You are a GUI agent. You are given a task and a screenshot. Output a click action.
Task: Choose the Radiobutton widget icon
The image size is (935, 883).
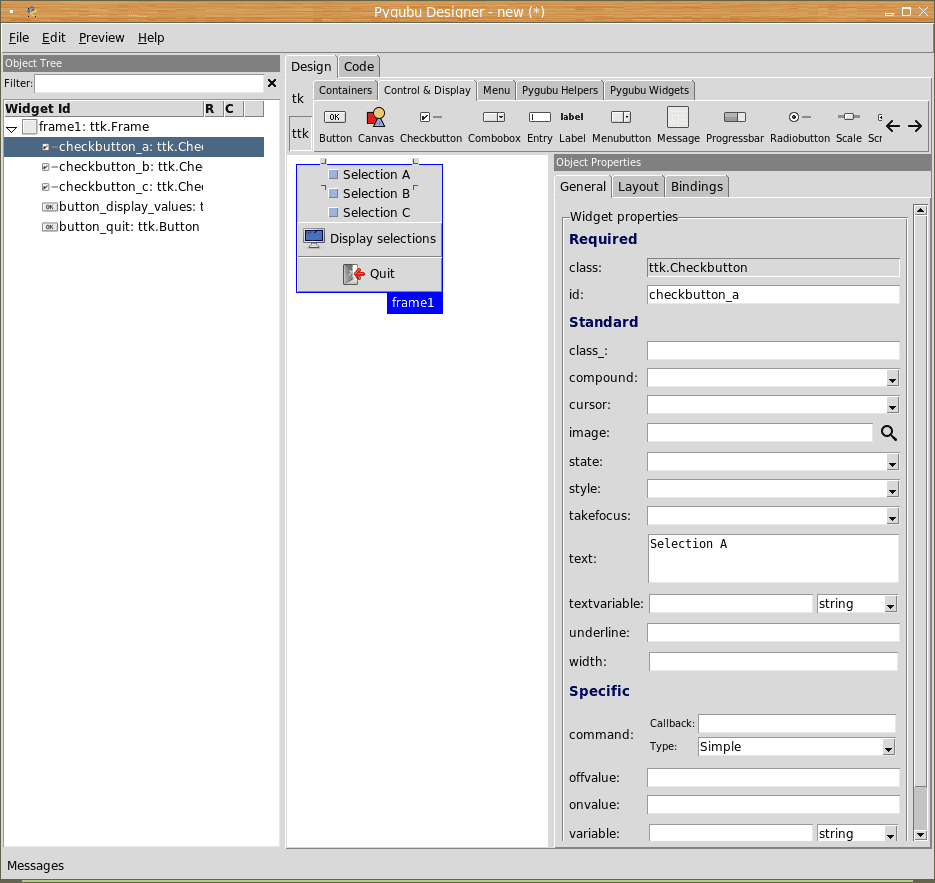[799, 118]
